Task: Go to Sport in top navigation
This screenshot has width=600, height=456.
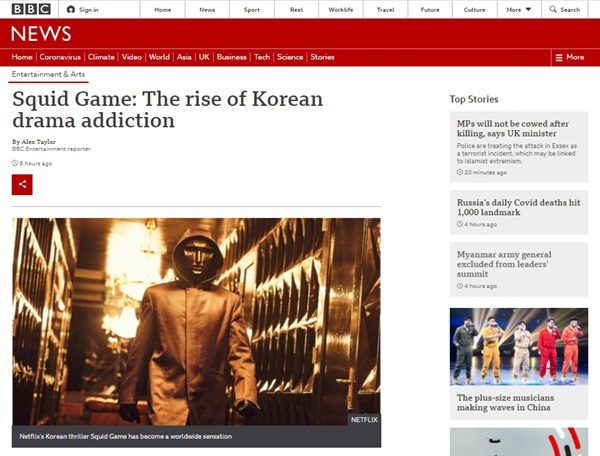Action: [252, 10]
